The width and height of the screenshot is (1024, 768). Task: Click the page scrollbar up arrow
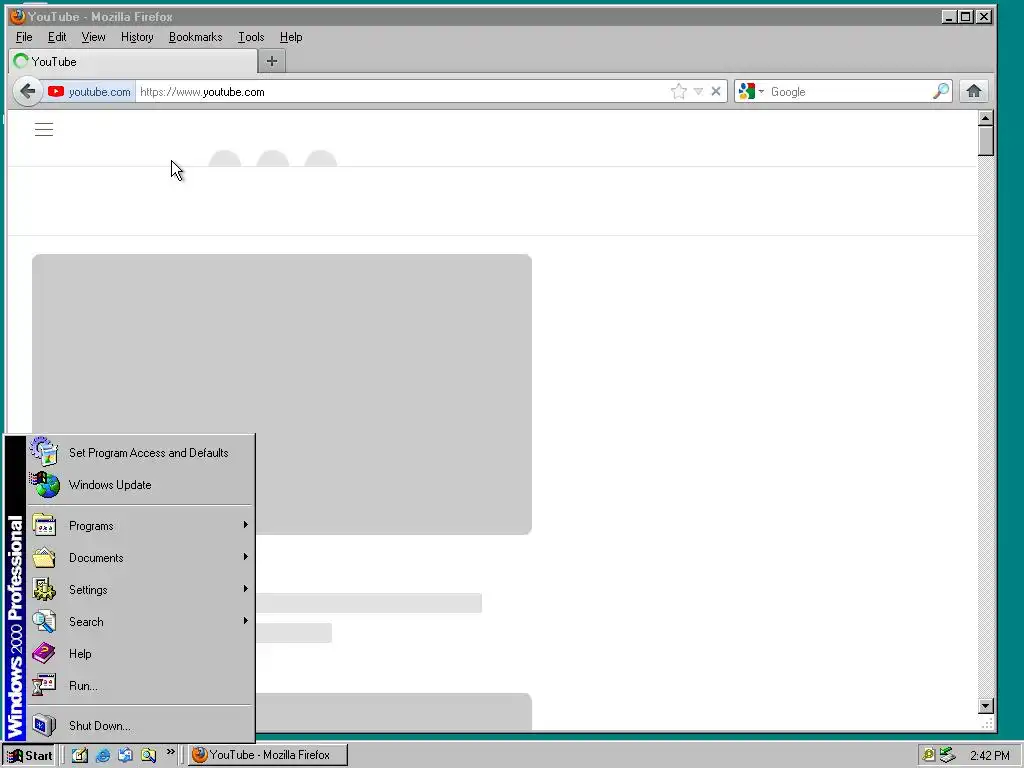click(985, 118)
